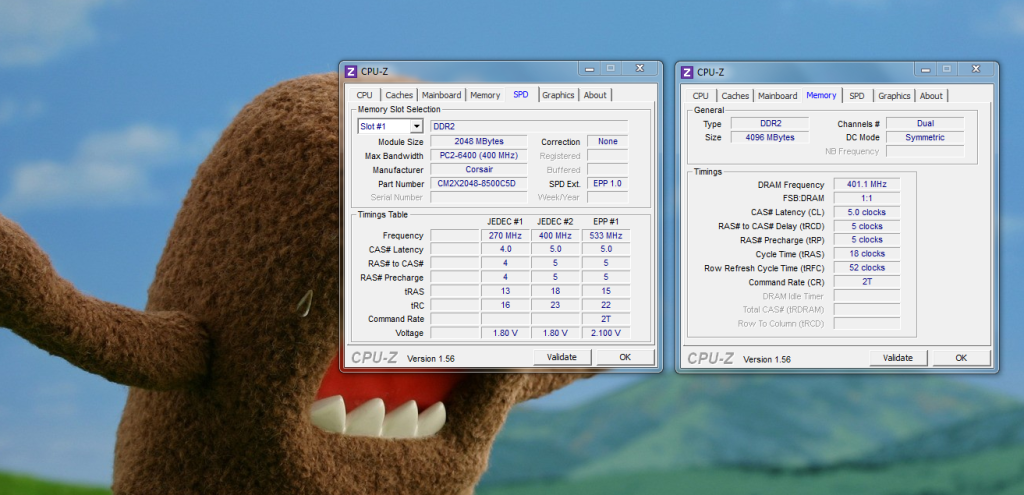Select the Memory tab in the Memory window
The width and height of the screenshot is (1024, 495).
coord(822,95)
